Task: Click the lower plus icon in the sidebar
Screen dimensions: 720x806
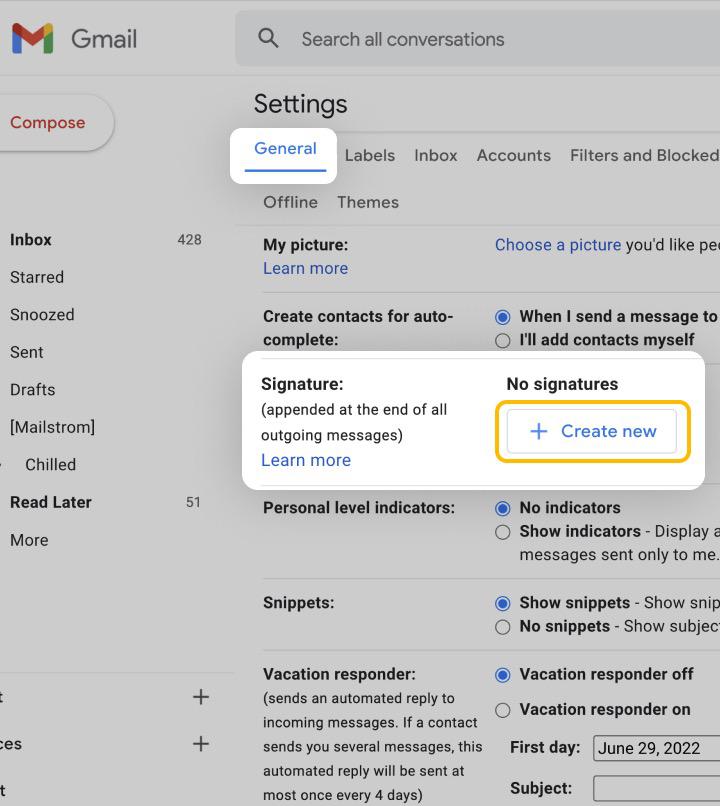Action: tap(200, 744)
